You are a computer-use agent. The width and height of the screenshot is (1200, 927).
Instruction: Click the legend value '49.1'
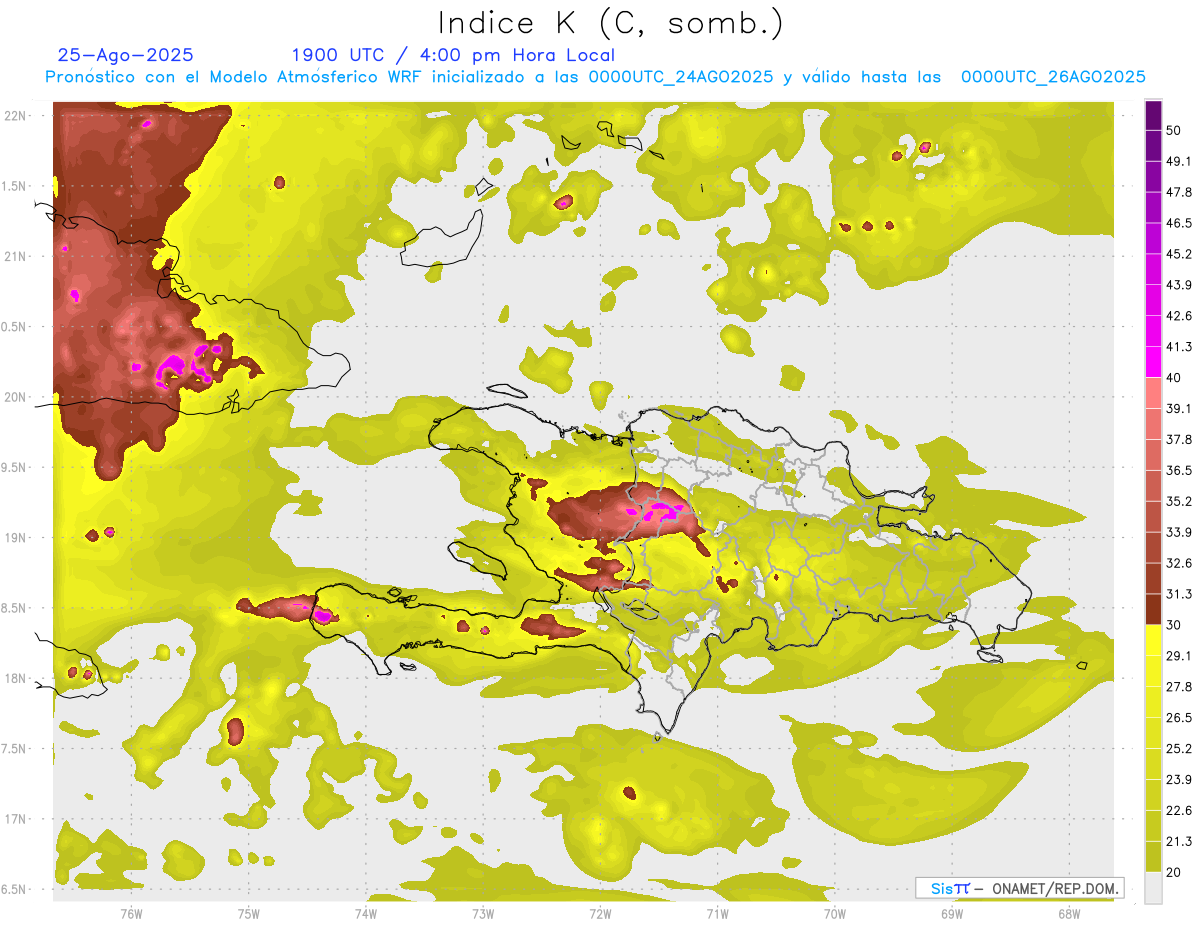pyautogui.click(x=1178, y=161)
